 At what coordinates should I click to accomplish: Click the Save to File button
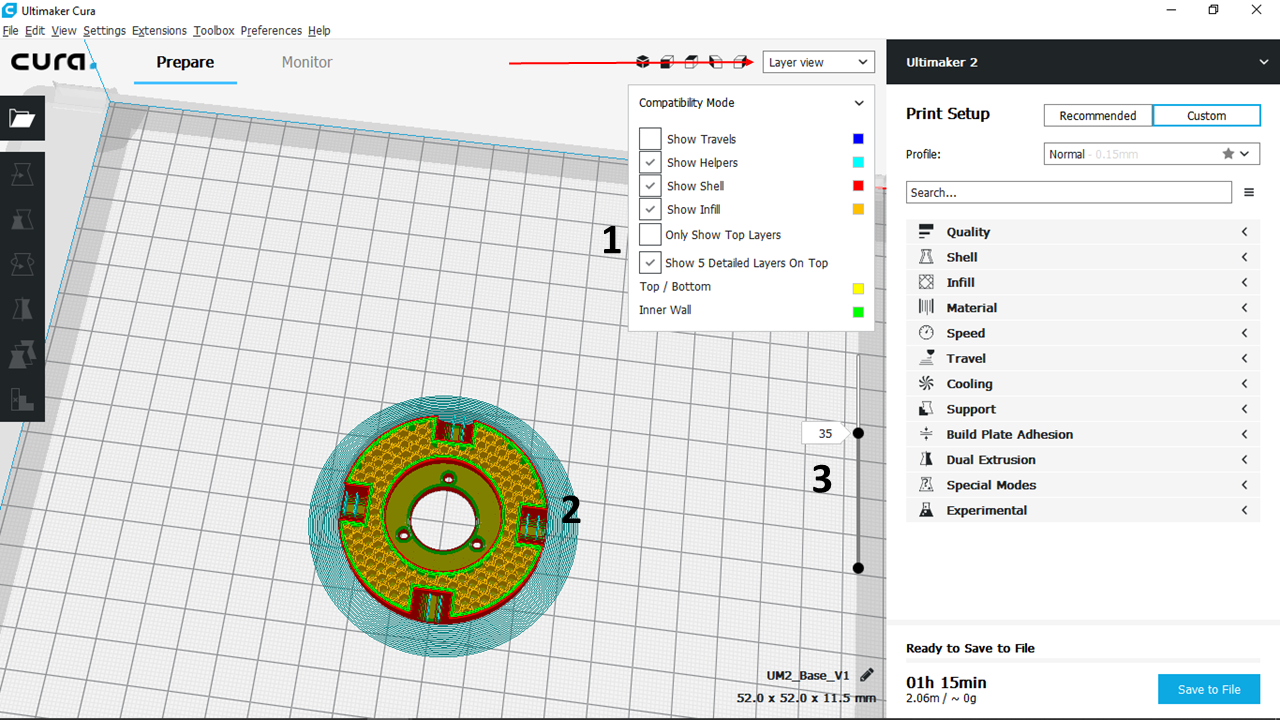click(1209, 689)
